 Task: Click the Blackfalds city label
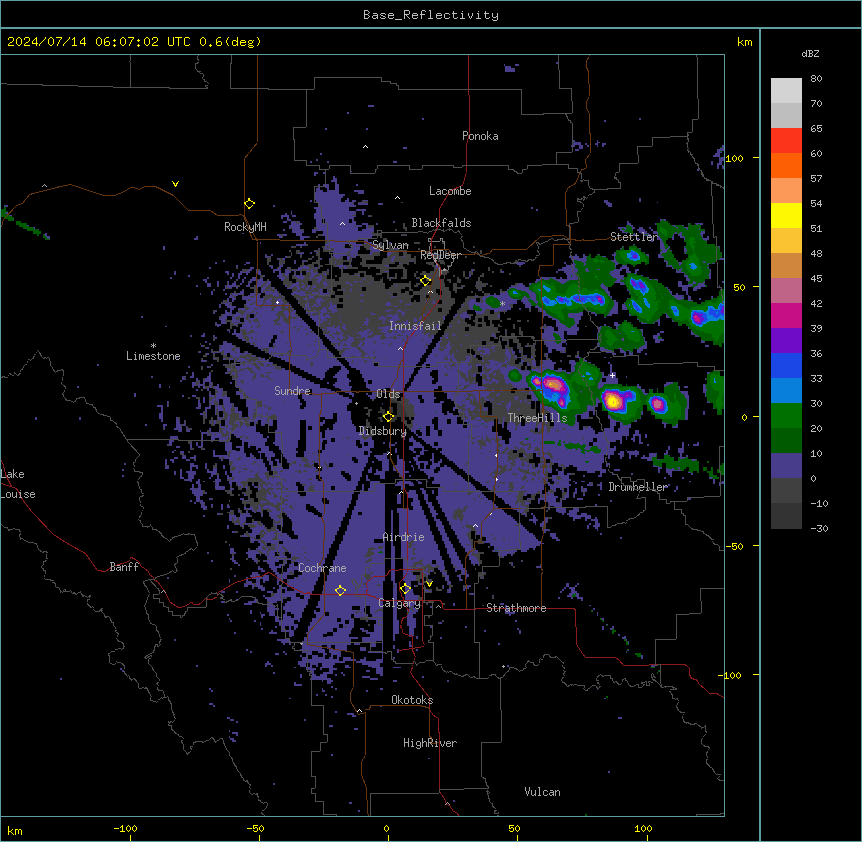pos(441,223)
